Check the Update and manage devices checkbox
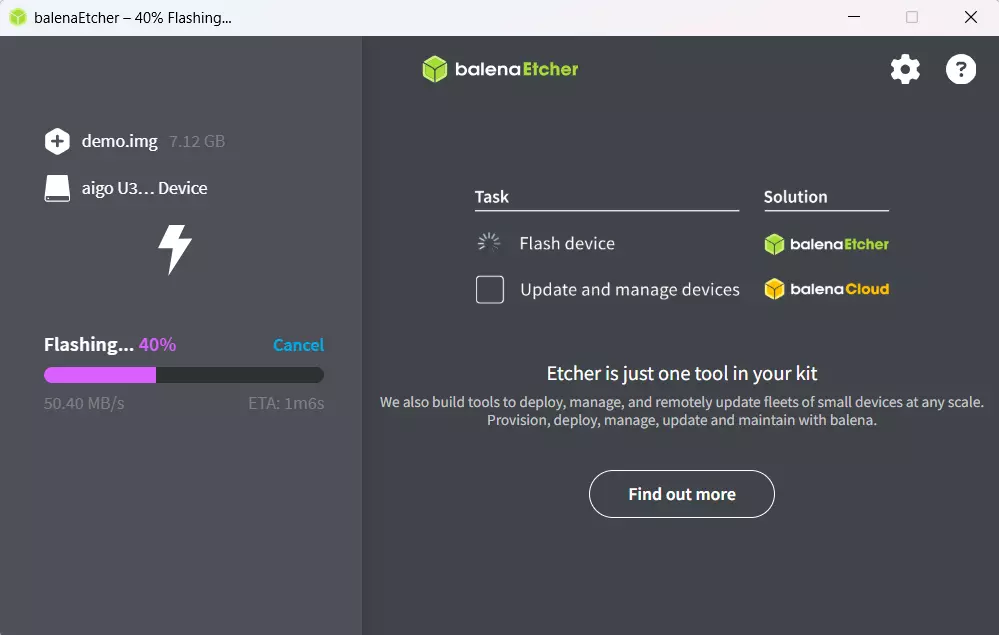Viewport: 999px width, 635px height. 489,289
